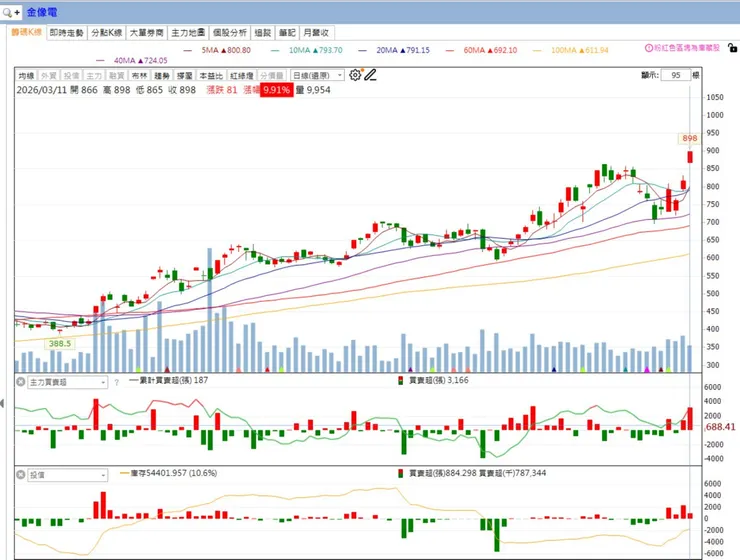Click the 累計買賣超(張) 187 legend

168,380
